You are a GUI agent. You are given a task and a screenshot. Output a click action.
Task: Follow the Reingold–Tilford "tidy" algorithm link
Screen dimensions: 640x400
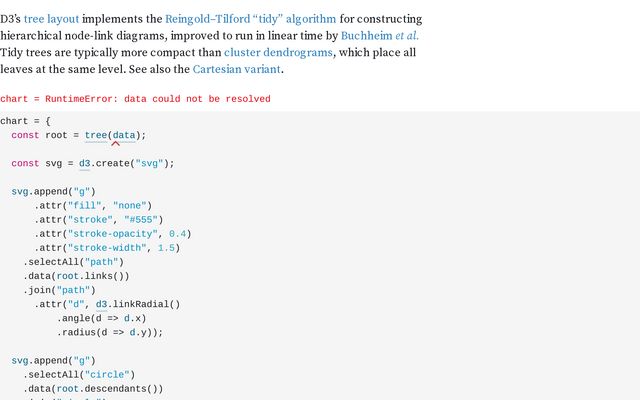tap(250, 19)
